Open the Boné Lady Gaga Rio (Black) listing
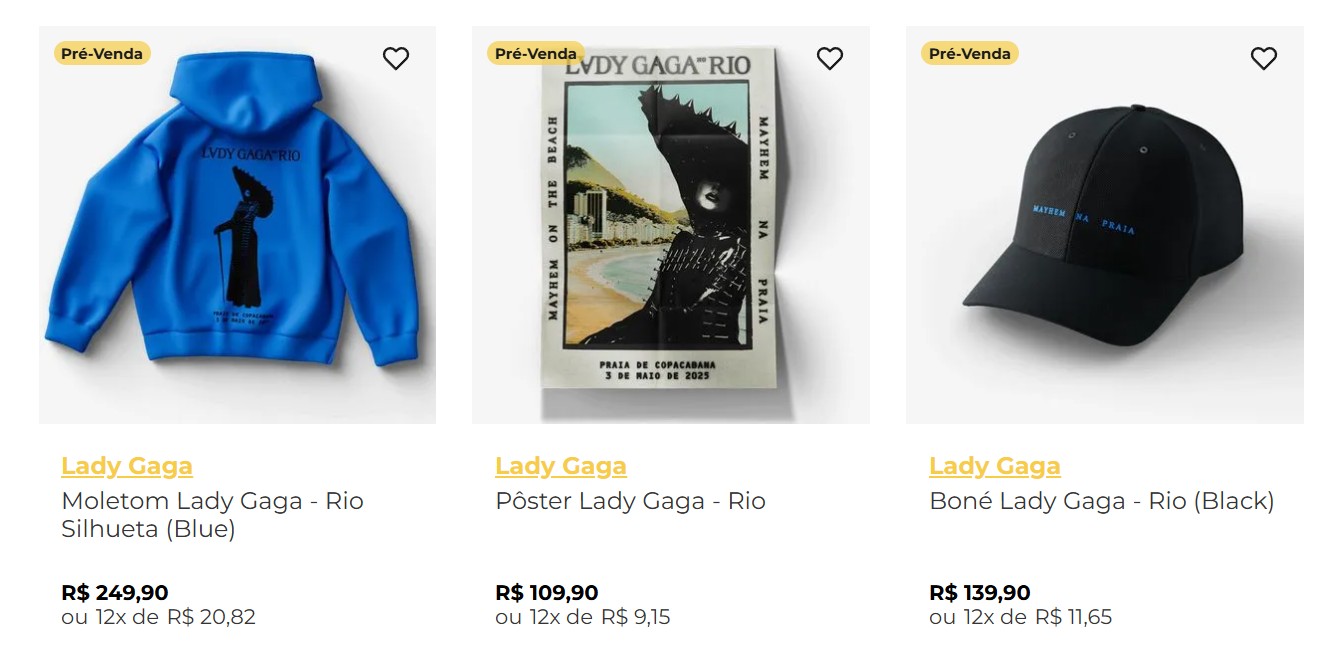This screenshot has width=1333, height=663. pyautogui.click(x=1102, y=501)
